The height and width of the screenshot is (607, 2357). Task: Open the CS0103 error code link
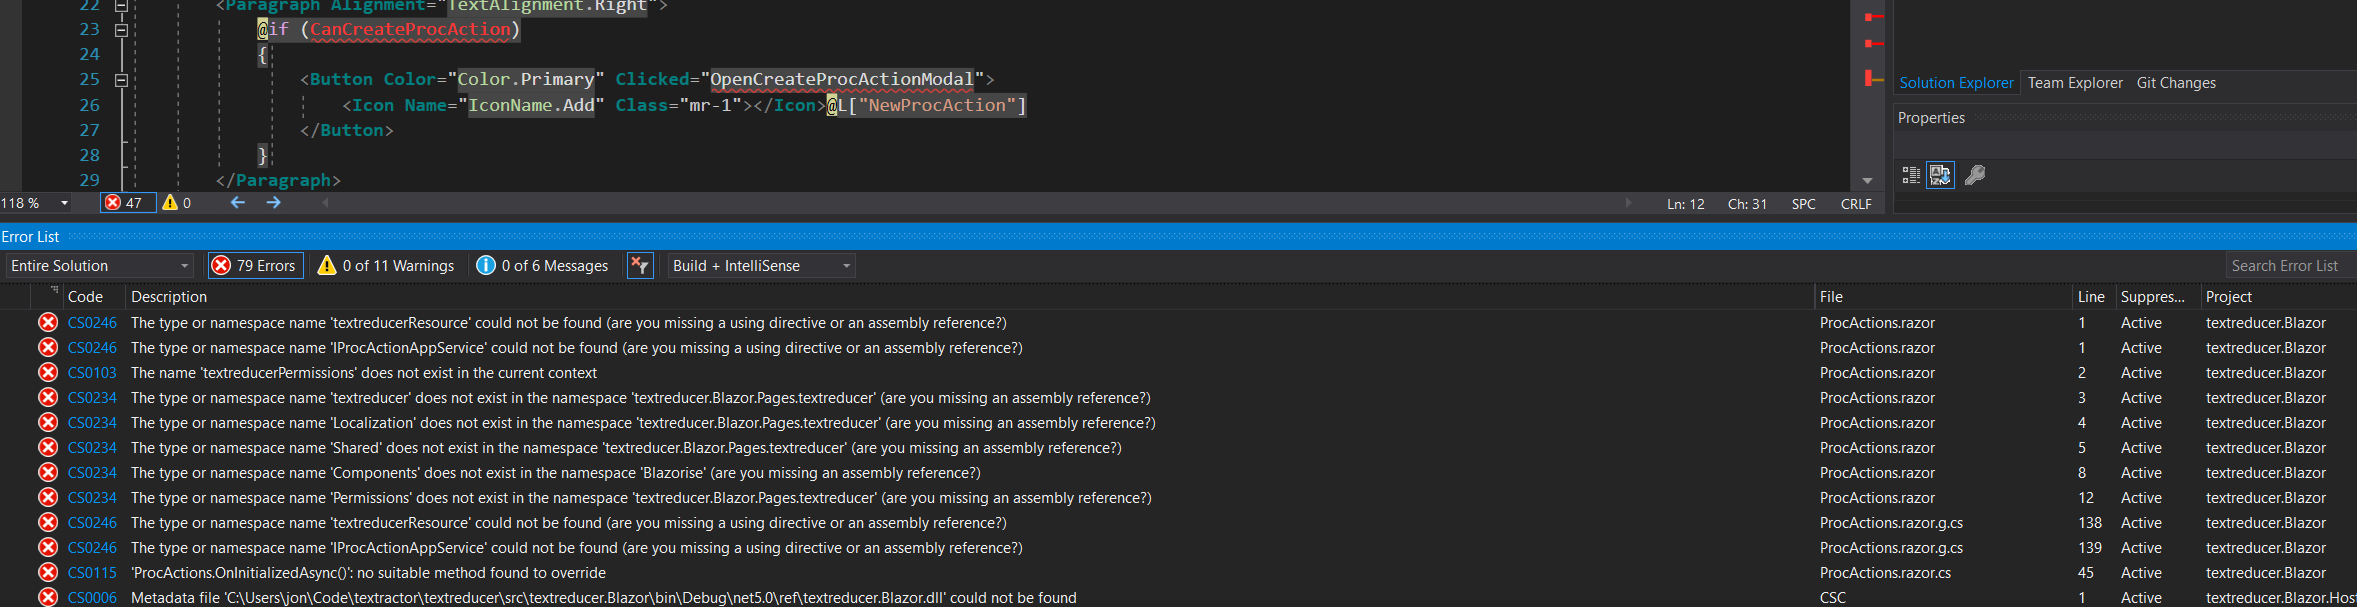[92, 373]
